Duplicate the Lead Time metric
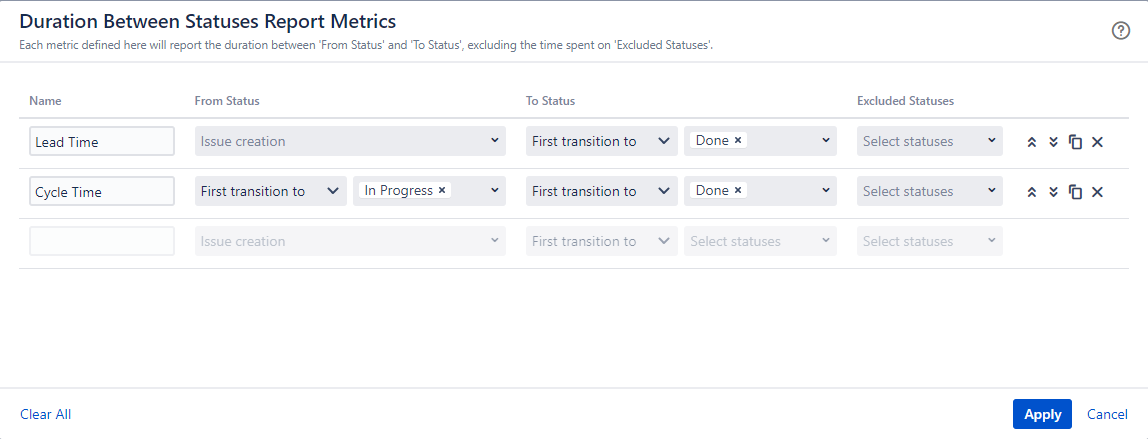Image resolution: width=1148 pixels, height=439 pixels. coord(1075,142)
